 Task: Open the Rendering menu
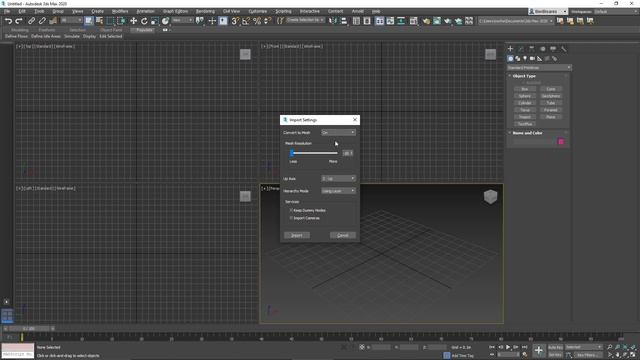pyautogui.click(x=205, y=11)
